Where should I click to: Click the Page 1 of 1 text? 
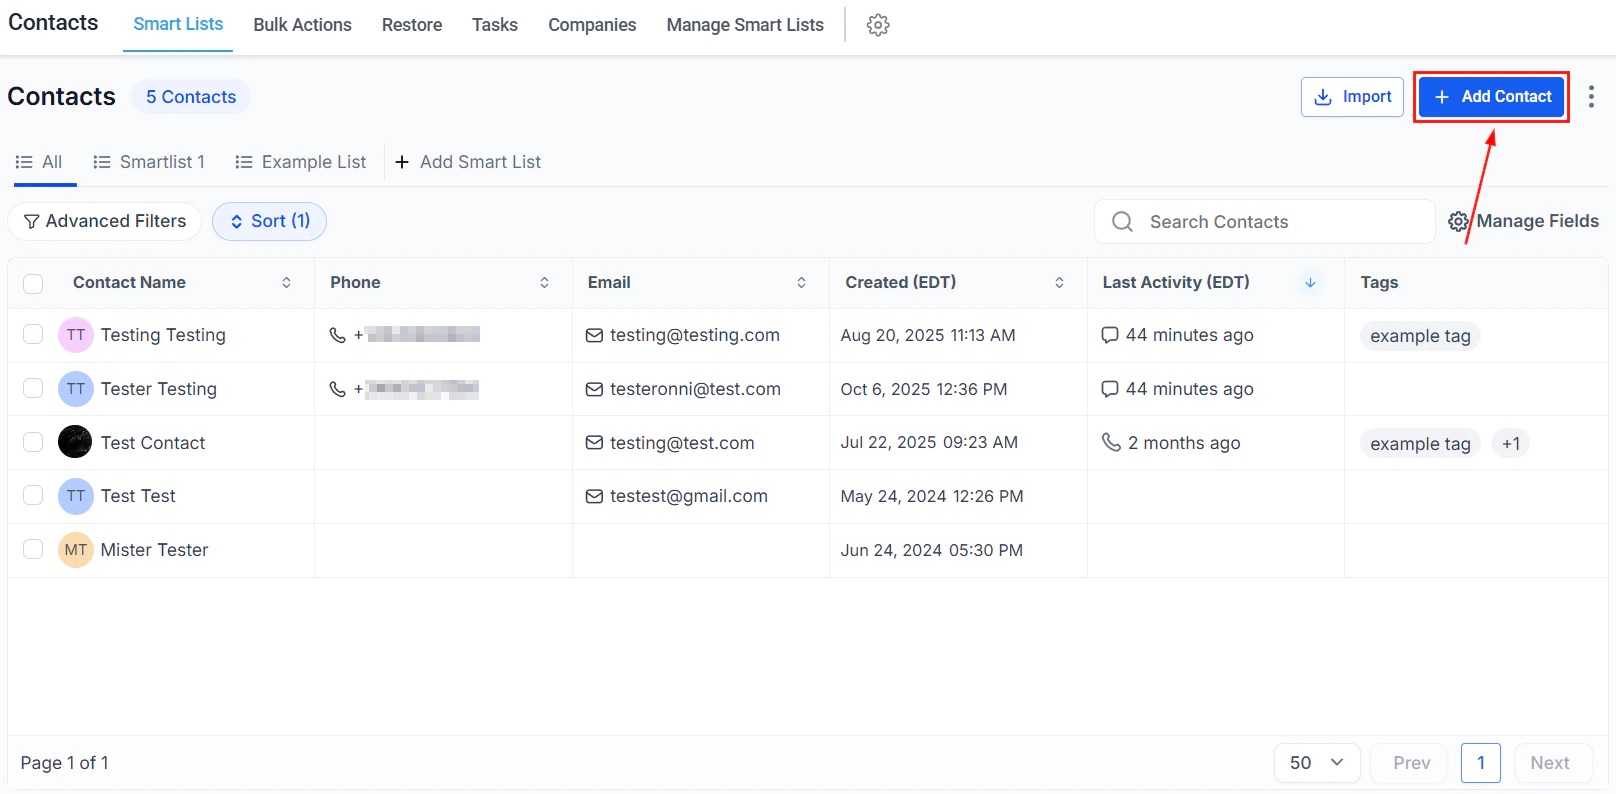(65, 763)
